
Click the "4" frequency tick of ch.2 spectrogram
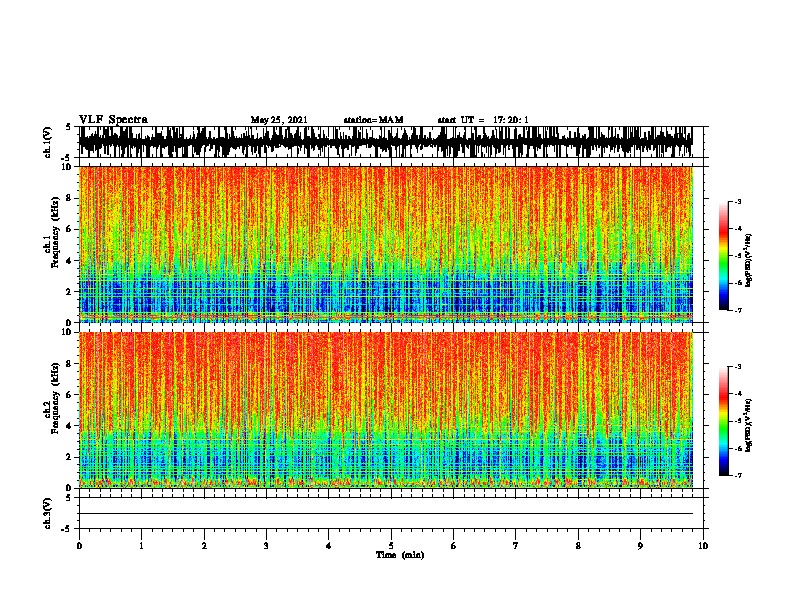71,426
